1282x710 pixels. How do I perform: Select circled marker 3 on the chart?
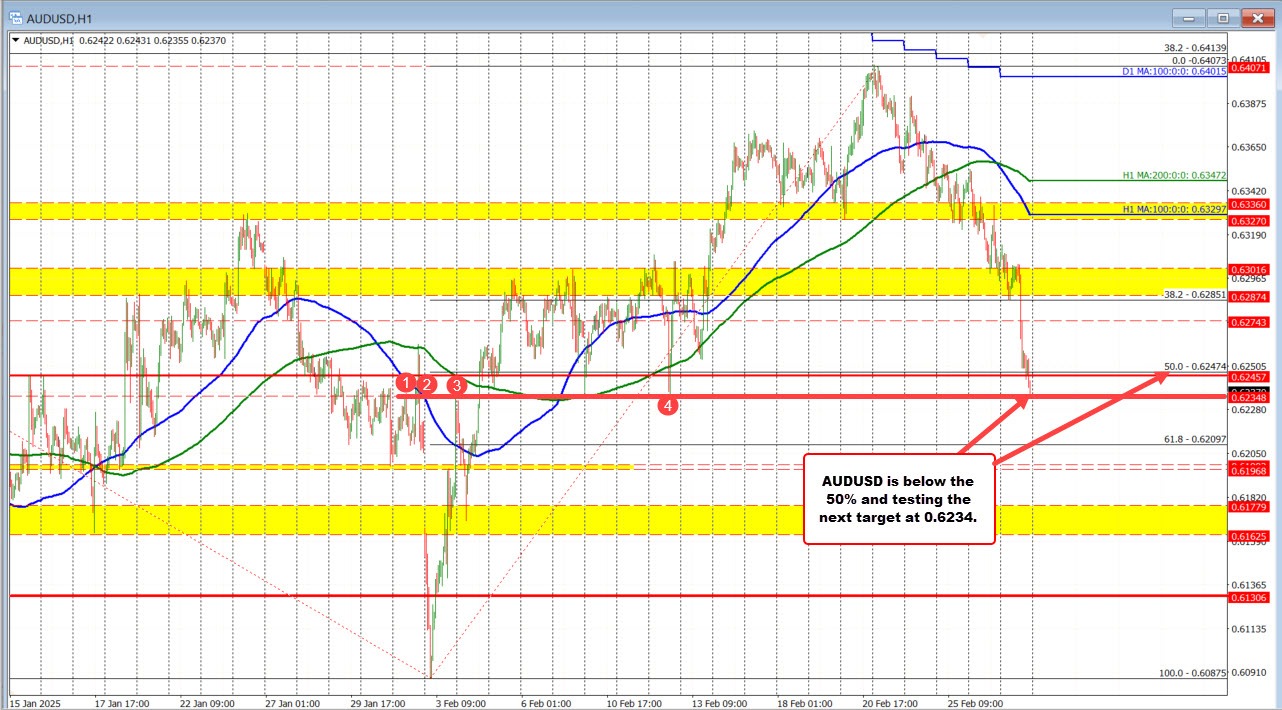457,385
